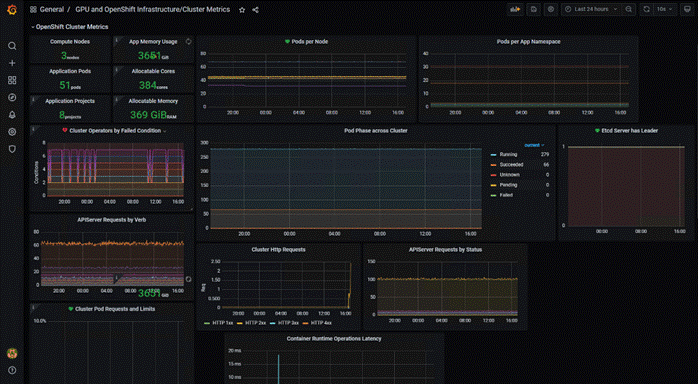Viewport: 698px width, 384px height.
Task: Toggle HTTP 3xx series in legend
Action: click(288, 323)
